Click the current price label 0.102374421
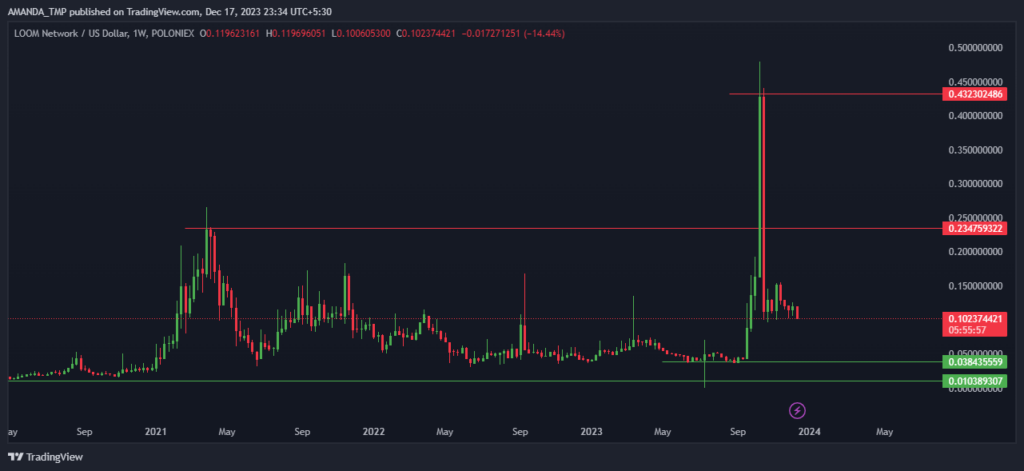 pos(974,319)
